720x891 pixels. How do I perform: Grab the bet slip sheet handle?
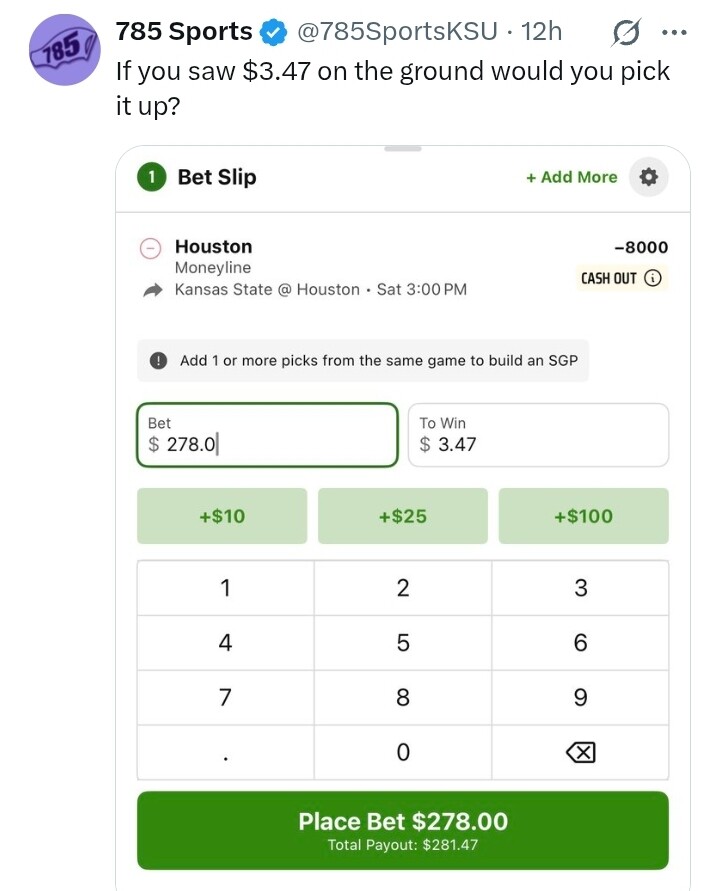point(402,149)
